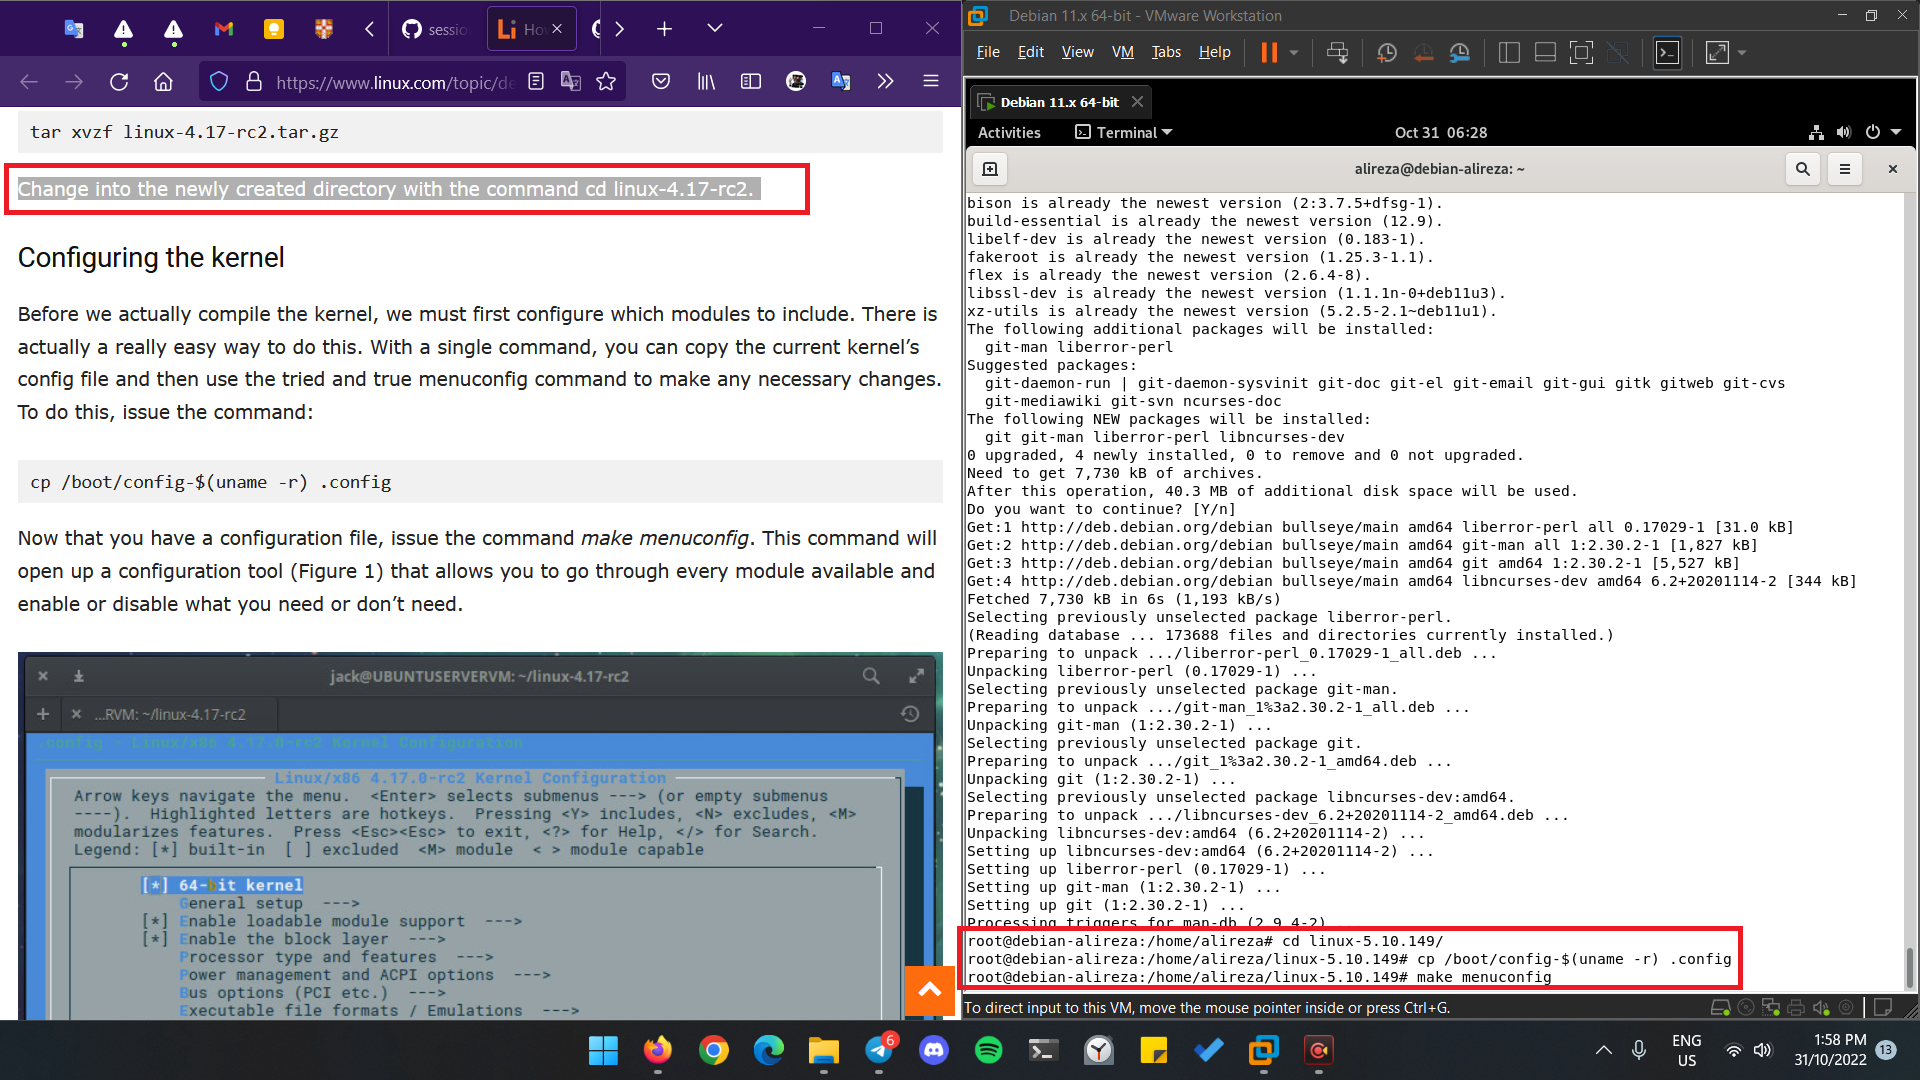The image size is (1920, 1080).
Task: Expand the stretch guest dropdown arrow
Action: click(x=1742, y=53)
